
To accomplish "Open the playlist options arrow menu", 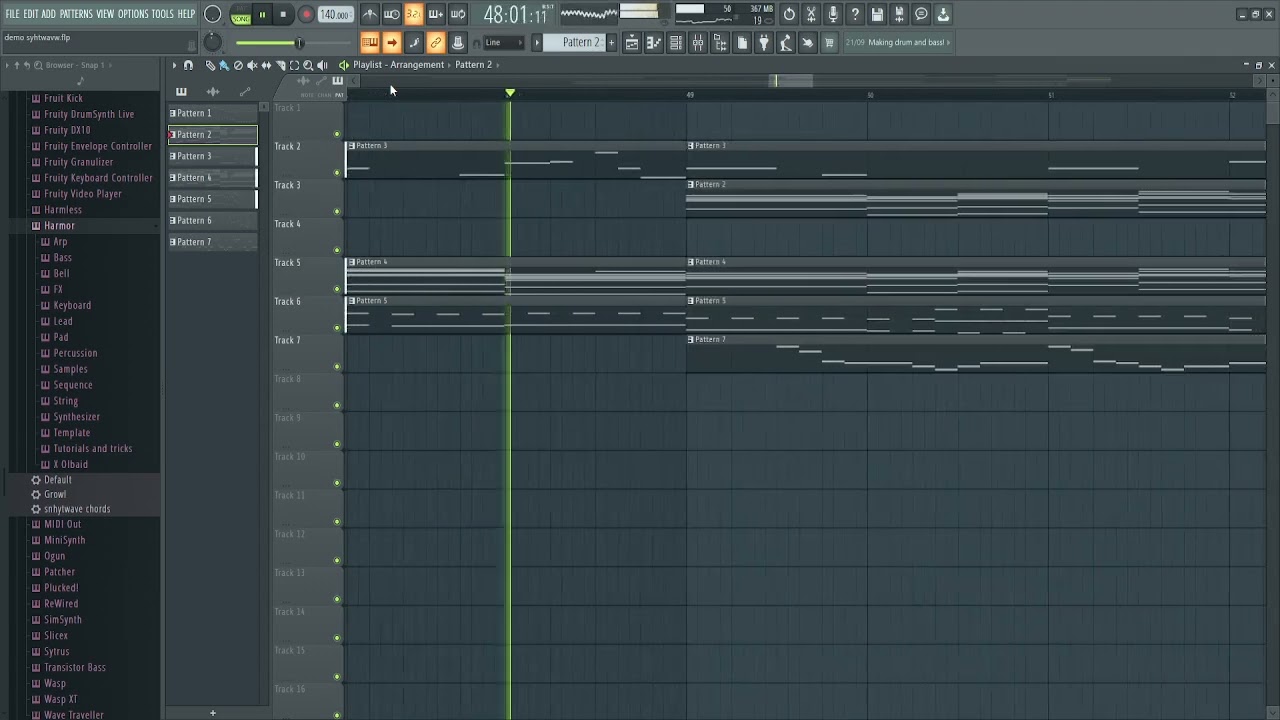I will click(174, 65).
